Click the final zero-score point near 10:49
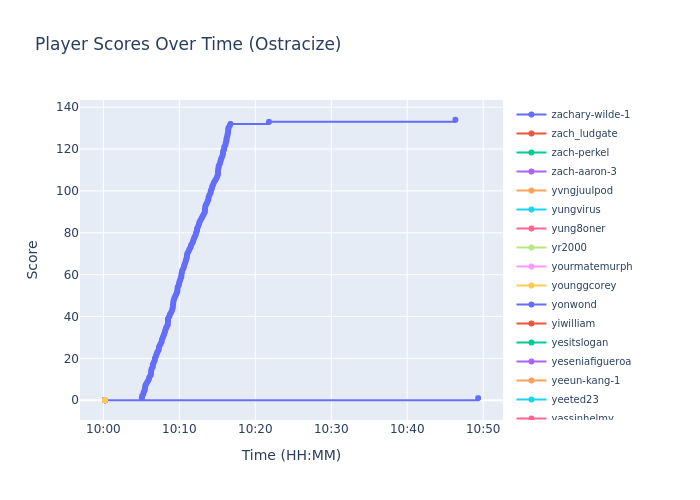This screenshot has height=500, width=700. [x=478, y=398]
